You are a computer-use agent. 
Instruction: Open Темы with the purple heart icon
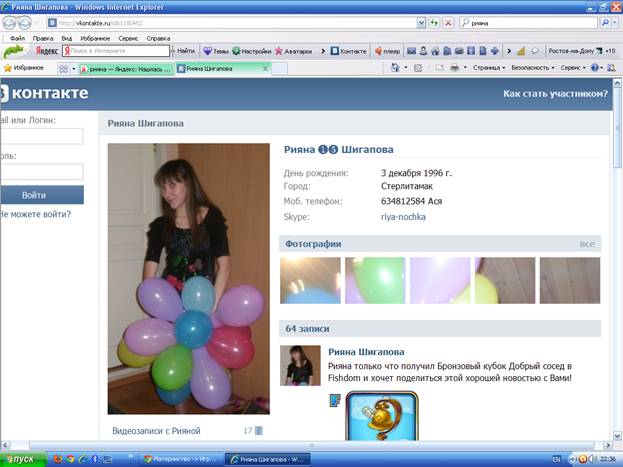pos(216,51)
